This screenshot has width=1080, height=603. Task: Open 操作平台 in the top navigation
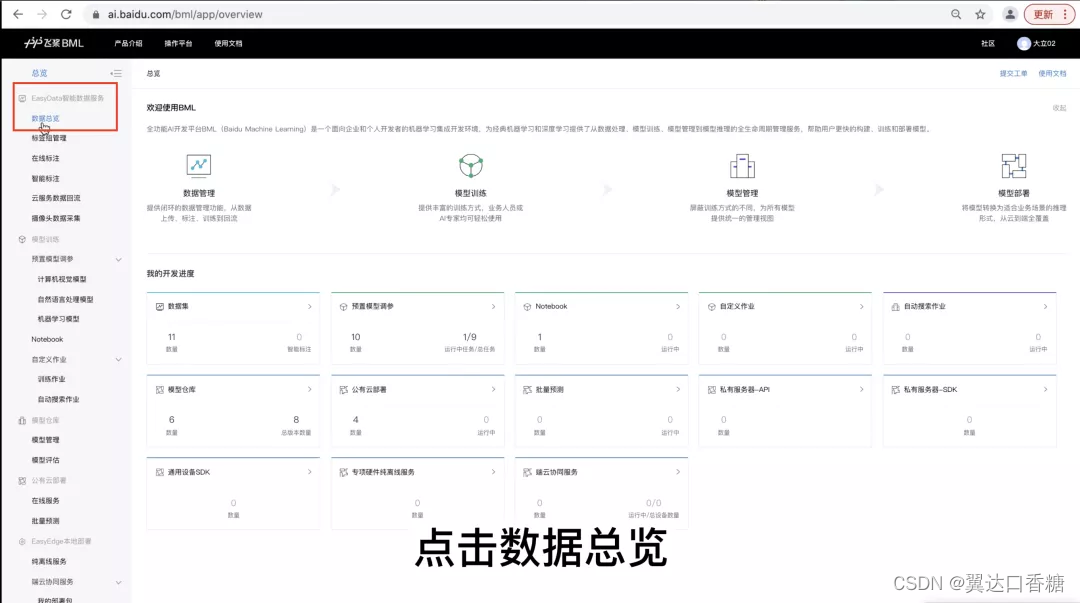click(x=178, y=43)
